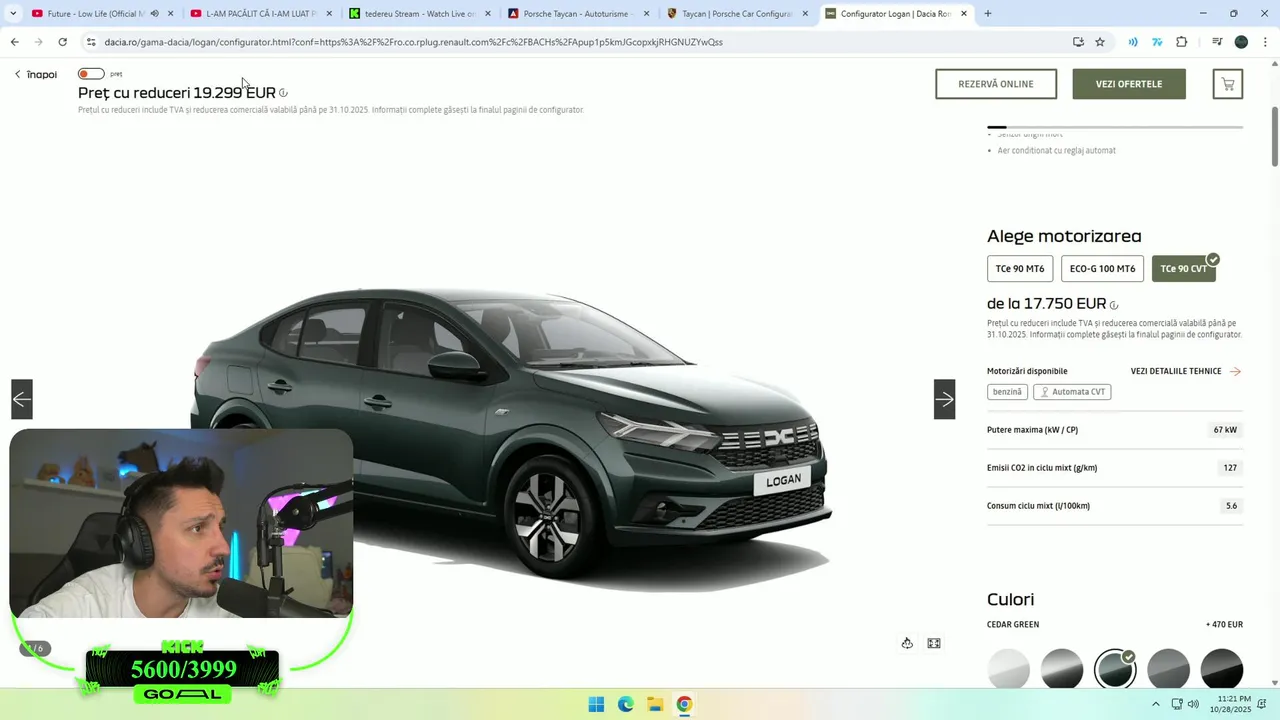Screen dimensions: 1280x720
Task: Choose the black color swatch
Action: coord(1222,669)
